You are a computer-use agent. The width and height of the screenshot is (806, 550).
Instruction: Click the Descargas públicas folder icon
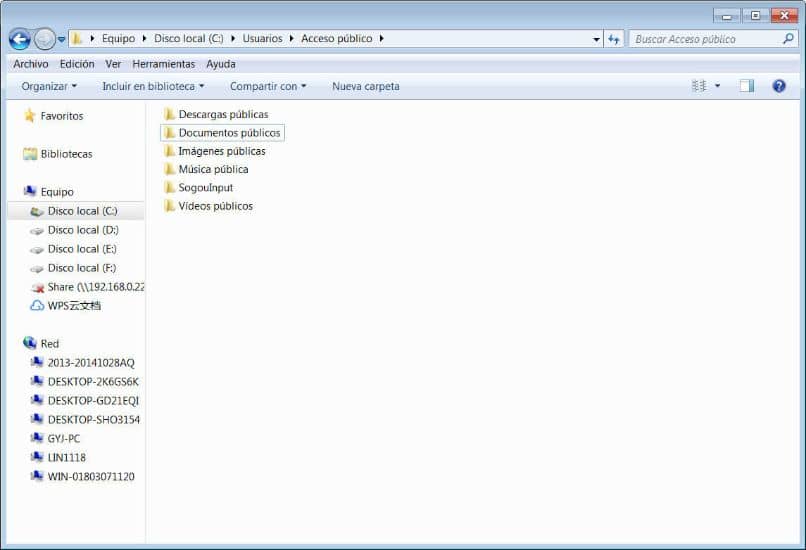tap(169, 114)
